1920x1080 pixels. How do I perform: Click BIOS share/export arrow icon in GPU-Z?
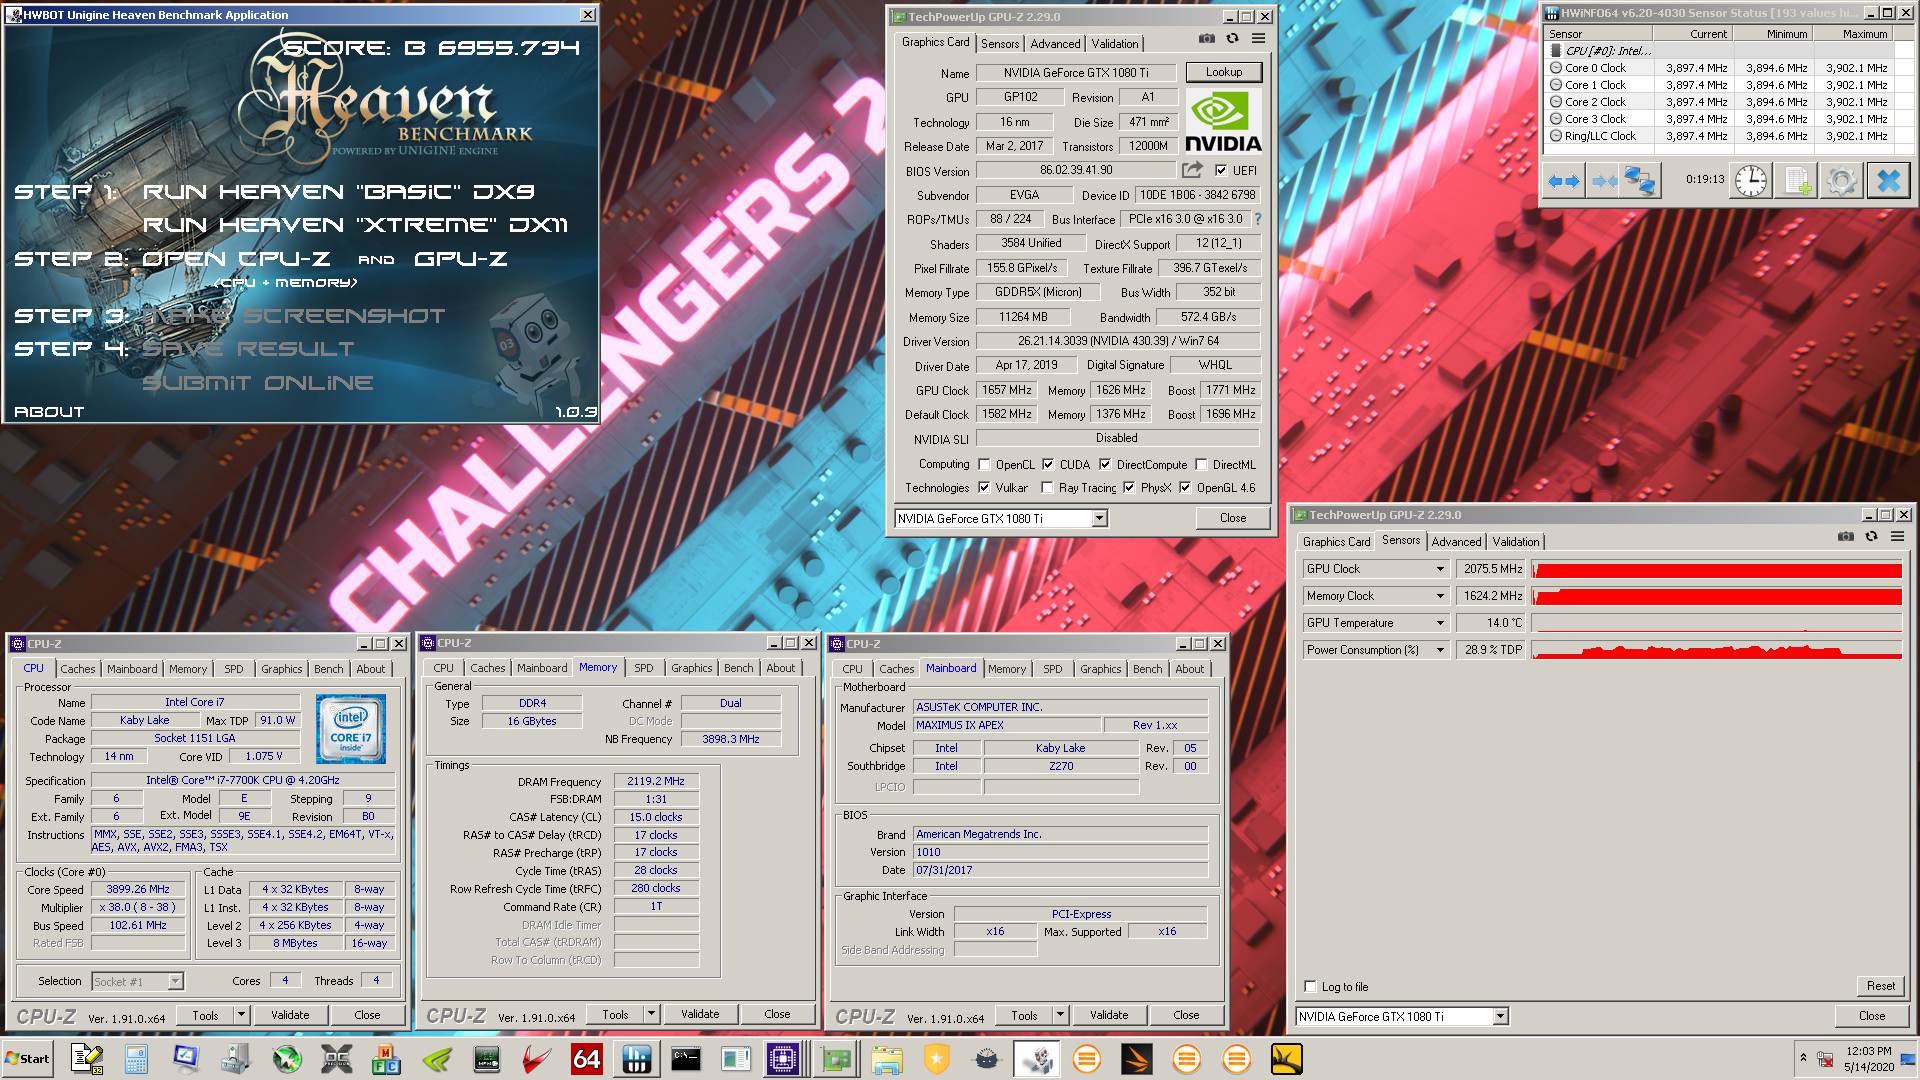[1192, 170]
